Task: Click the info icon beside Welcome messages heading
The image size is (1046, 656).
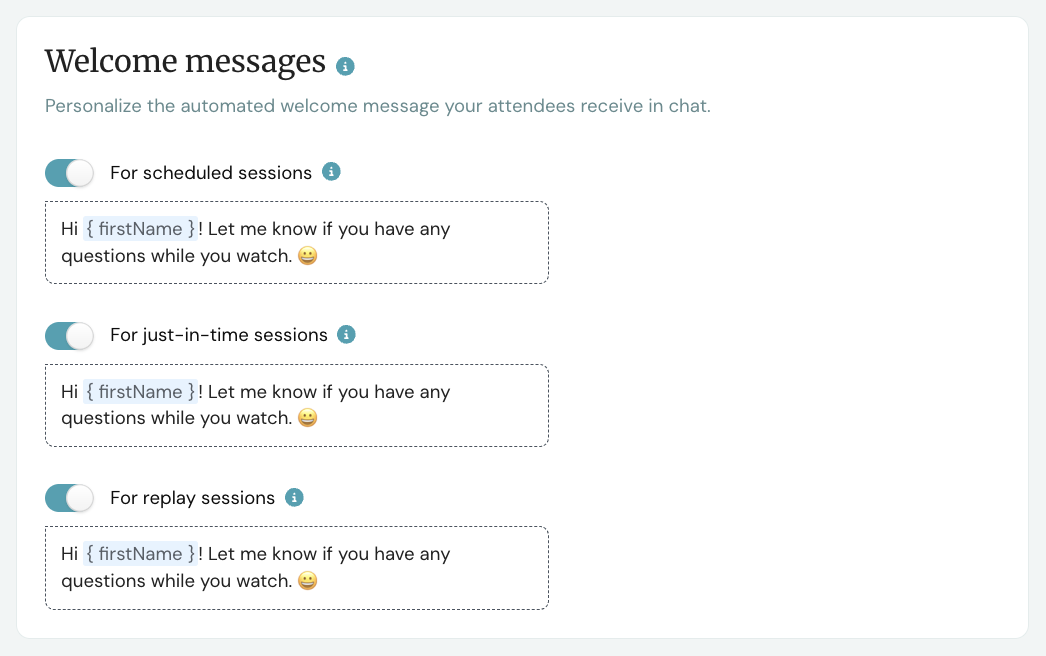Action: tap(345, 65)
